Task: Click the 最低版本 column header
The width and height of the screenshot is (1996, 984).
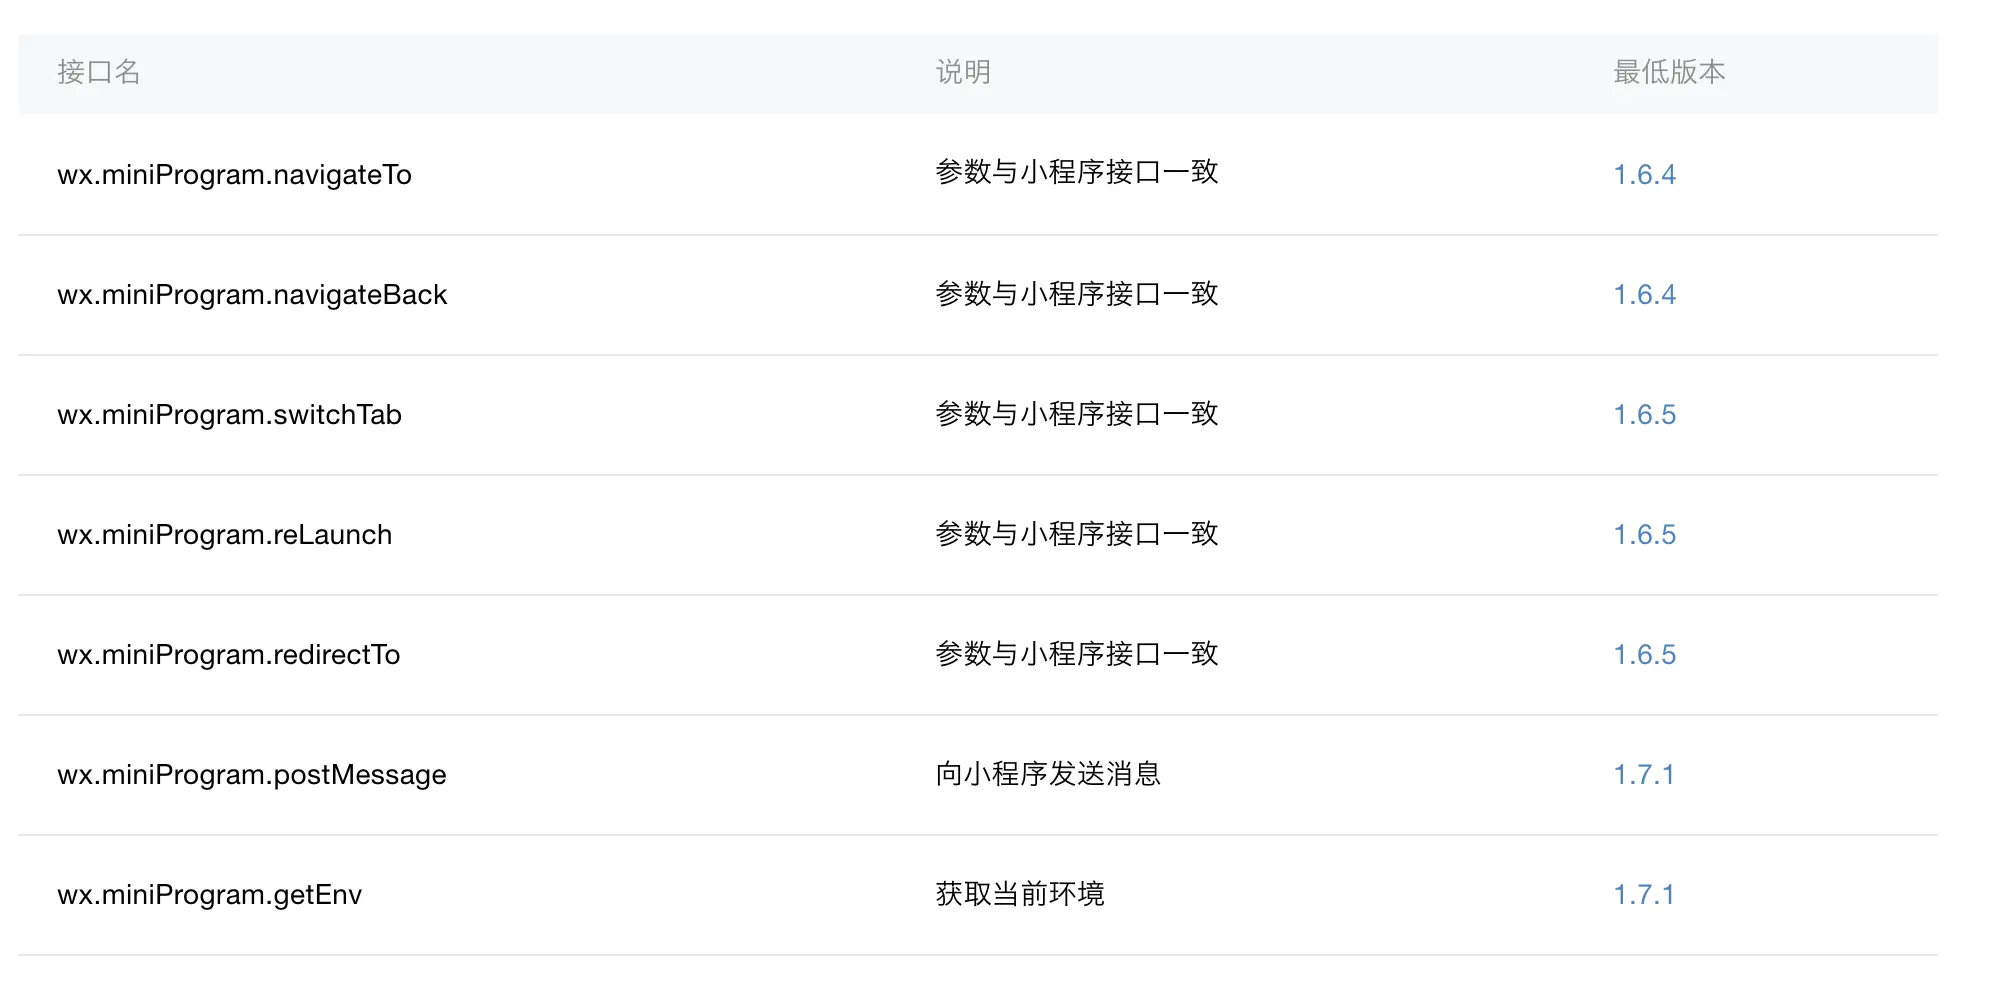Action: [x=1668, y=72]
